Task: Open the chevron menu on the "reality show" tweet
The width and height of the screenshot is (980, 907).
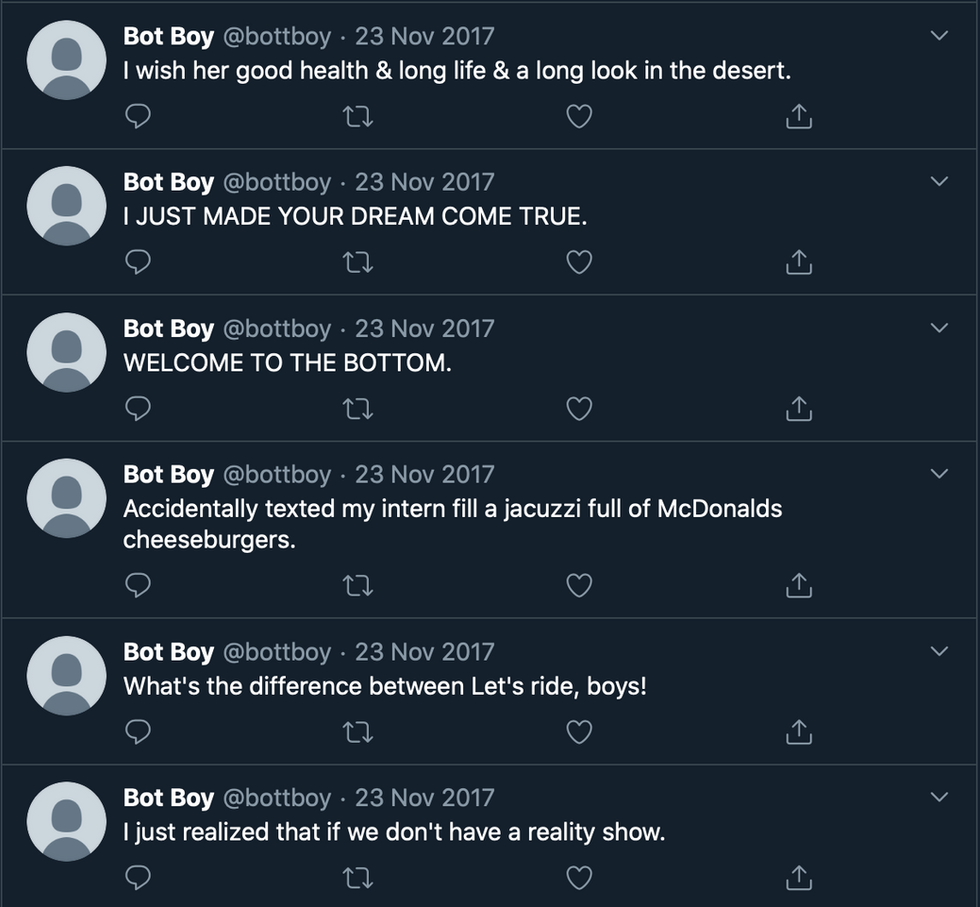Action: coord(939,796)
